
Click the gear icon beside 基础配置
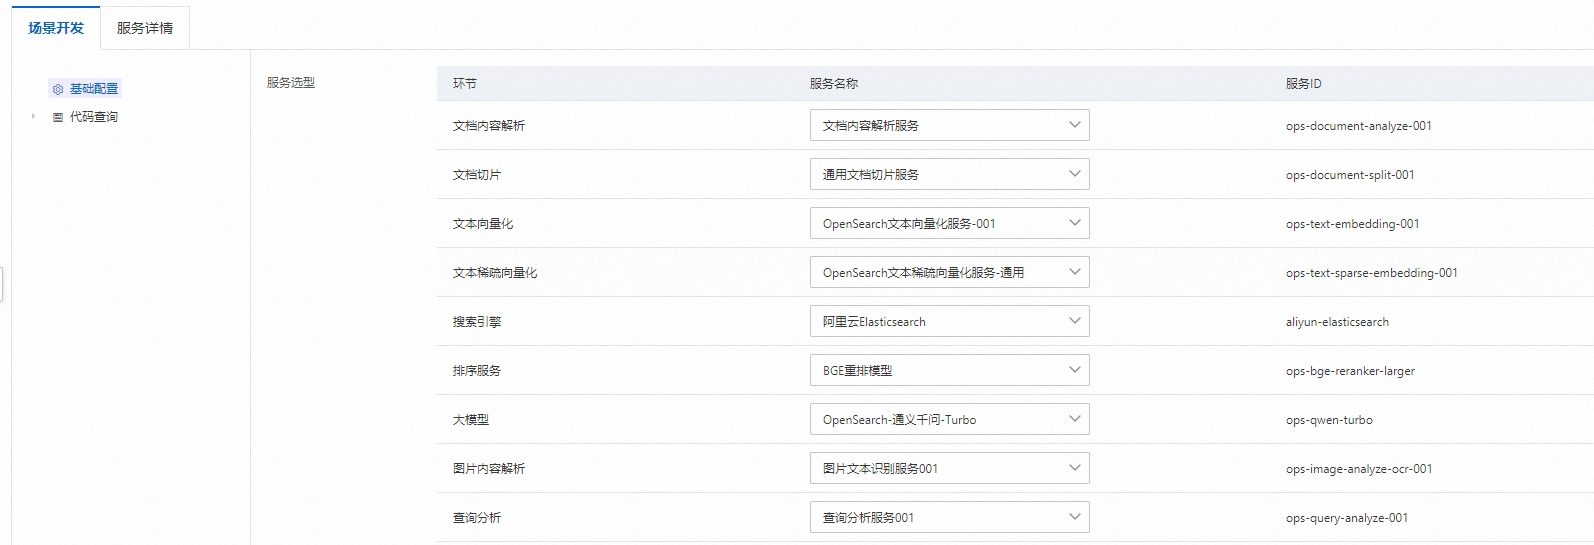[58, 89]
